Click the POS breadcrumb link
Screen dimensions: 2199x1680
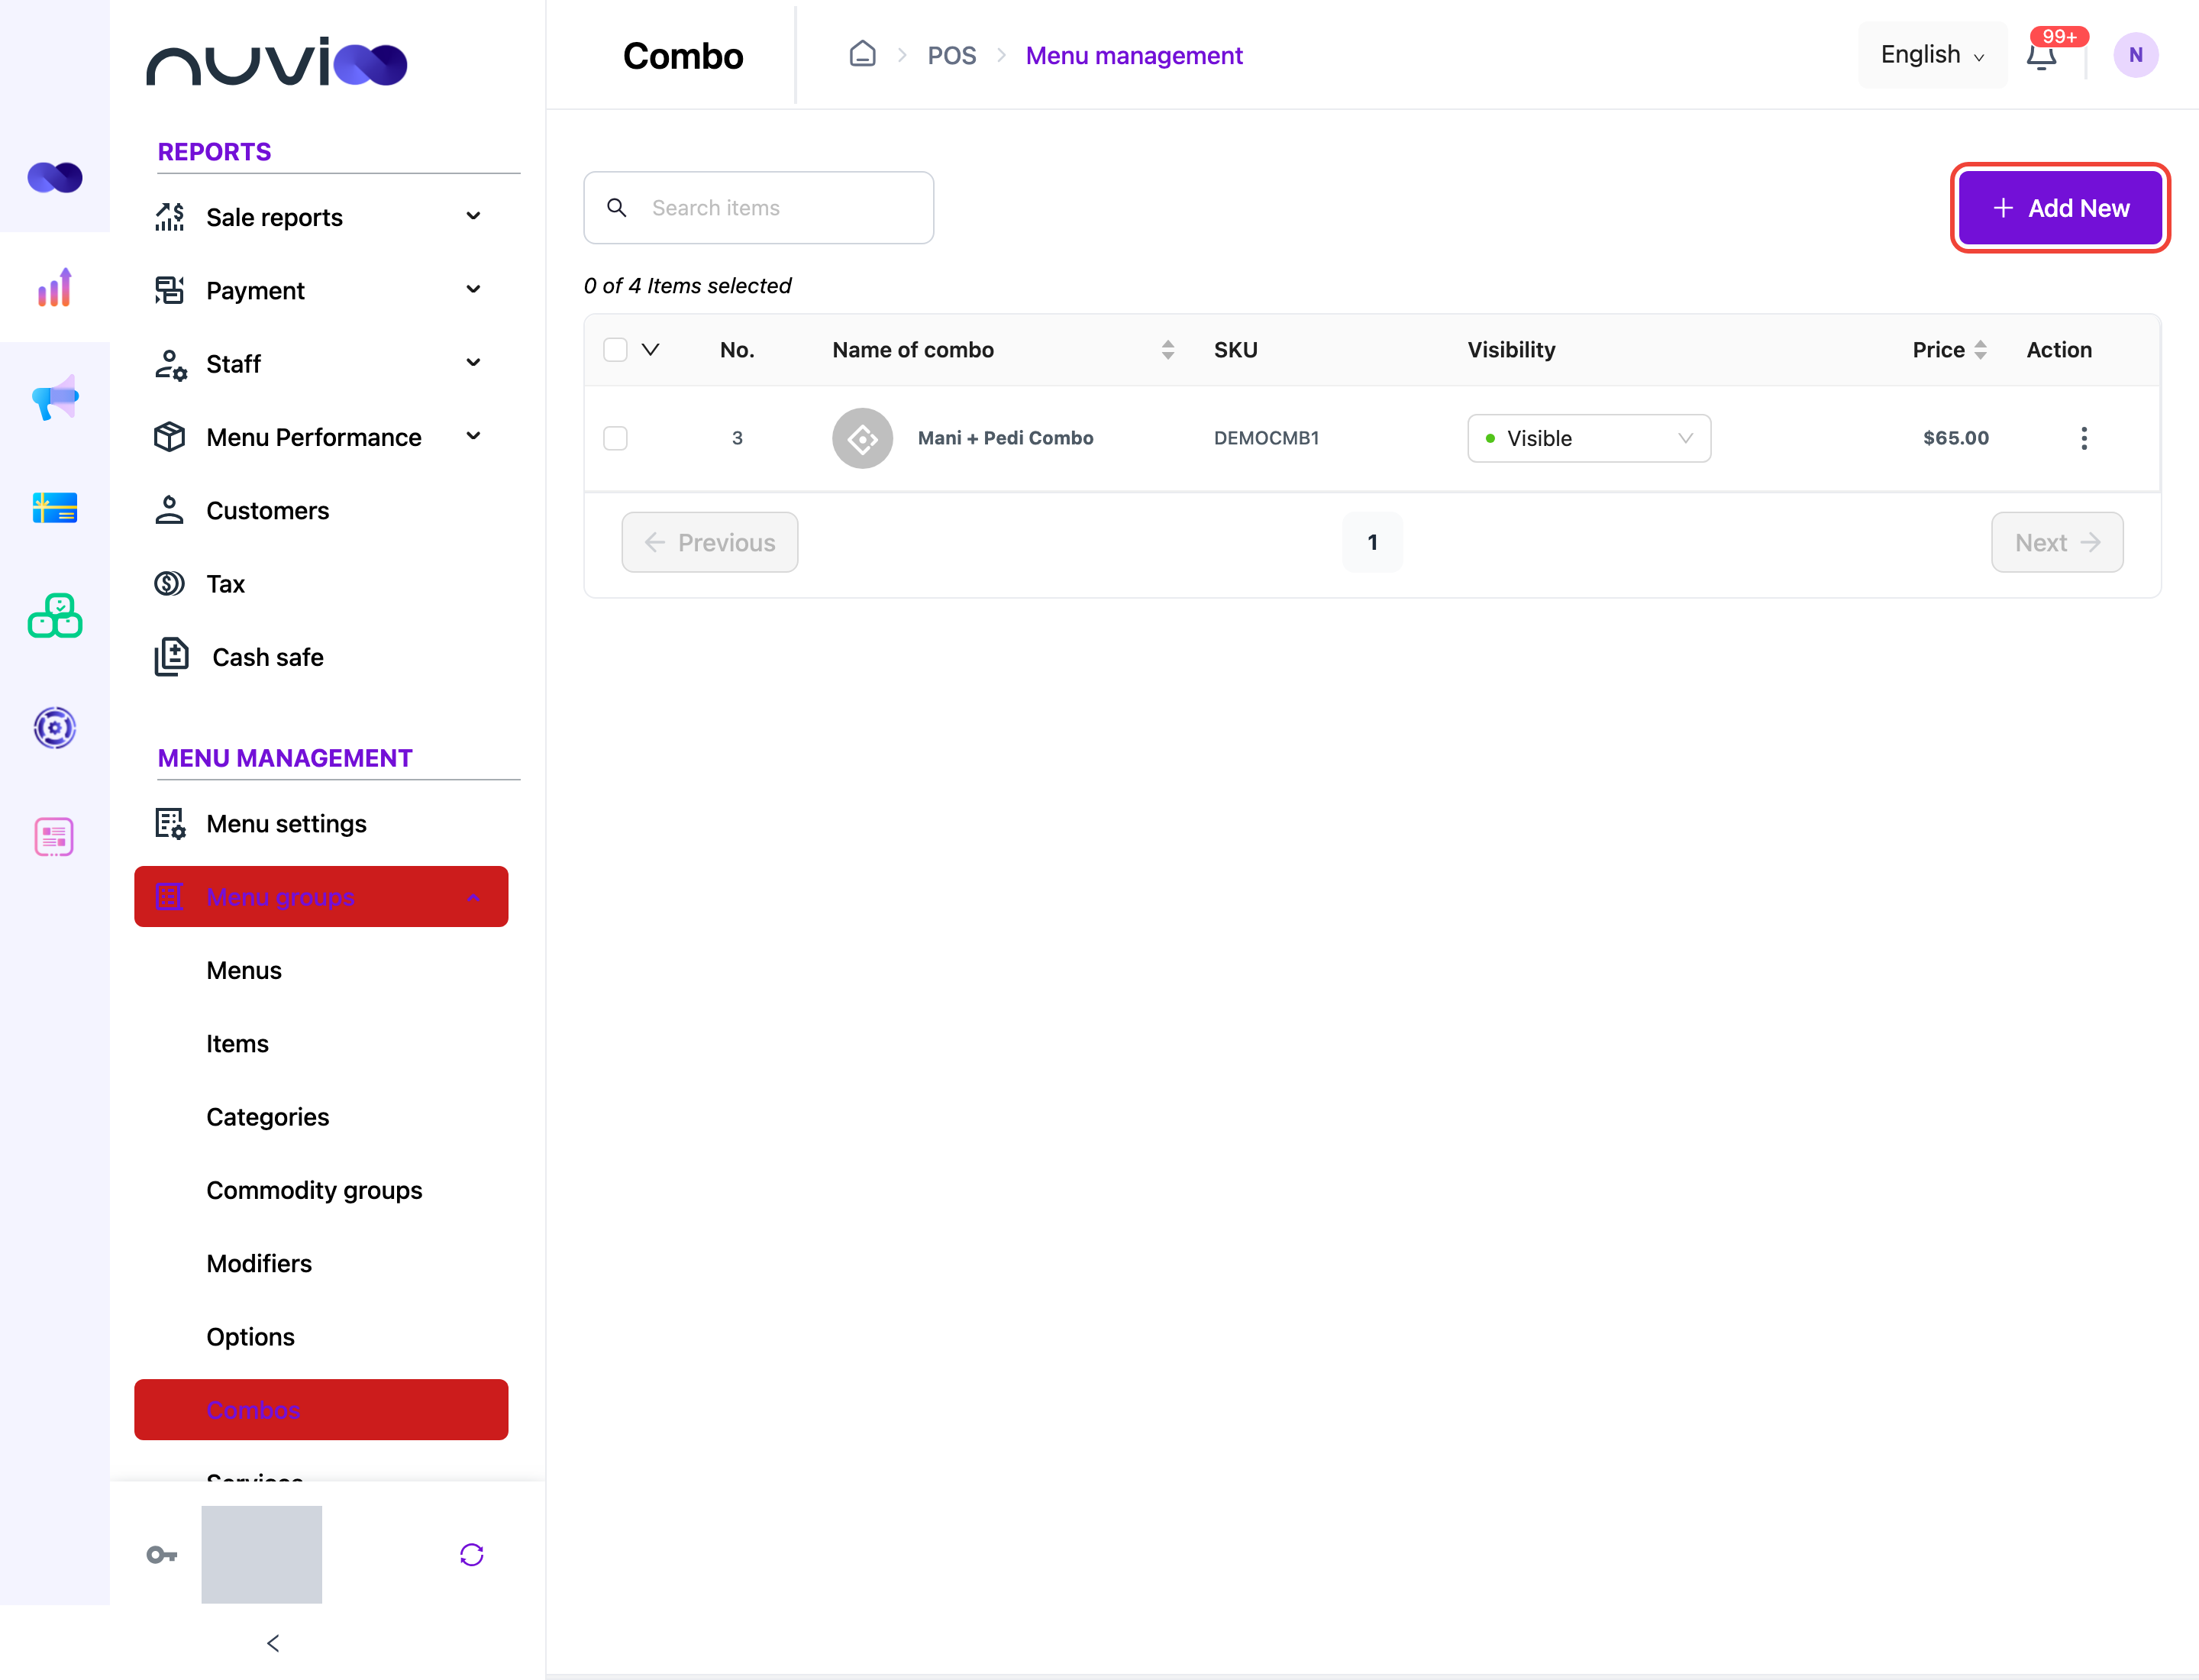[x=951, y=55]
